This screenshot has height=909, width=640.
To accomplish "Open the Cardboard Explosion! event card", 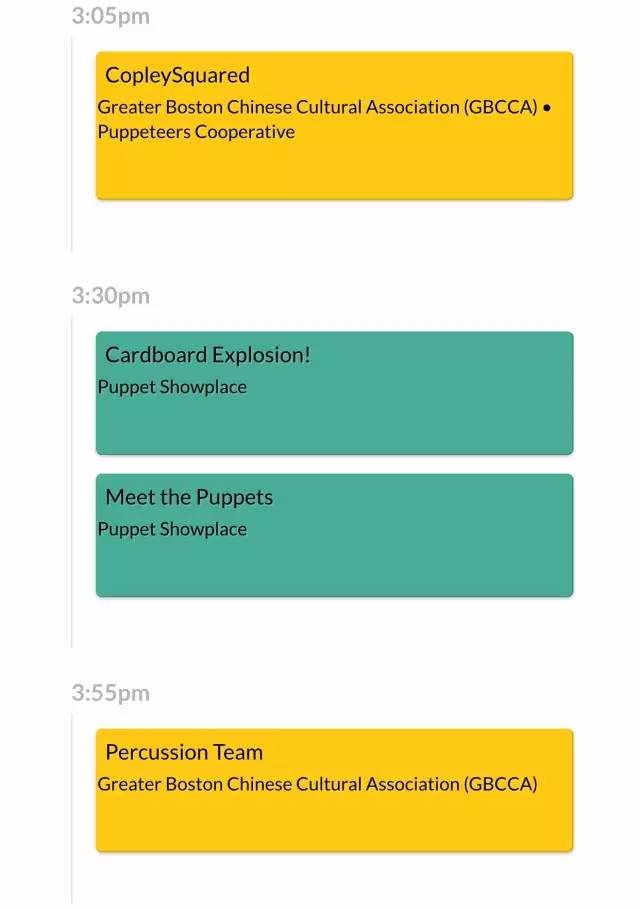I will (334, 393).
